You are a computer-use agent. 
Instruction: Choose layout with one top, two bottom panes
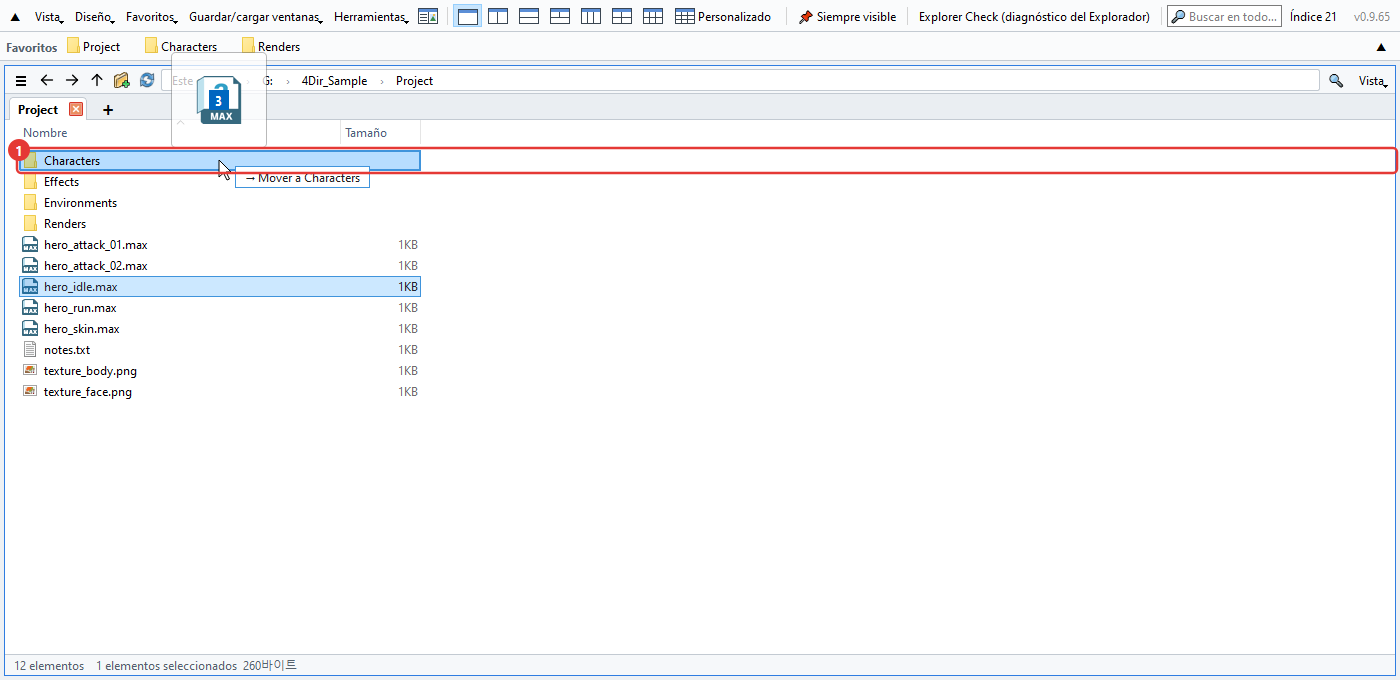pos(560,17)
